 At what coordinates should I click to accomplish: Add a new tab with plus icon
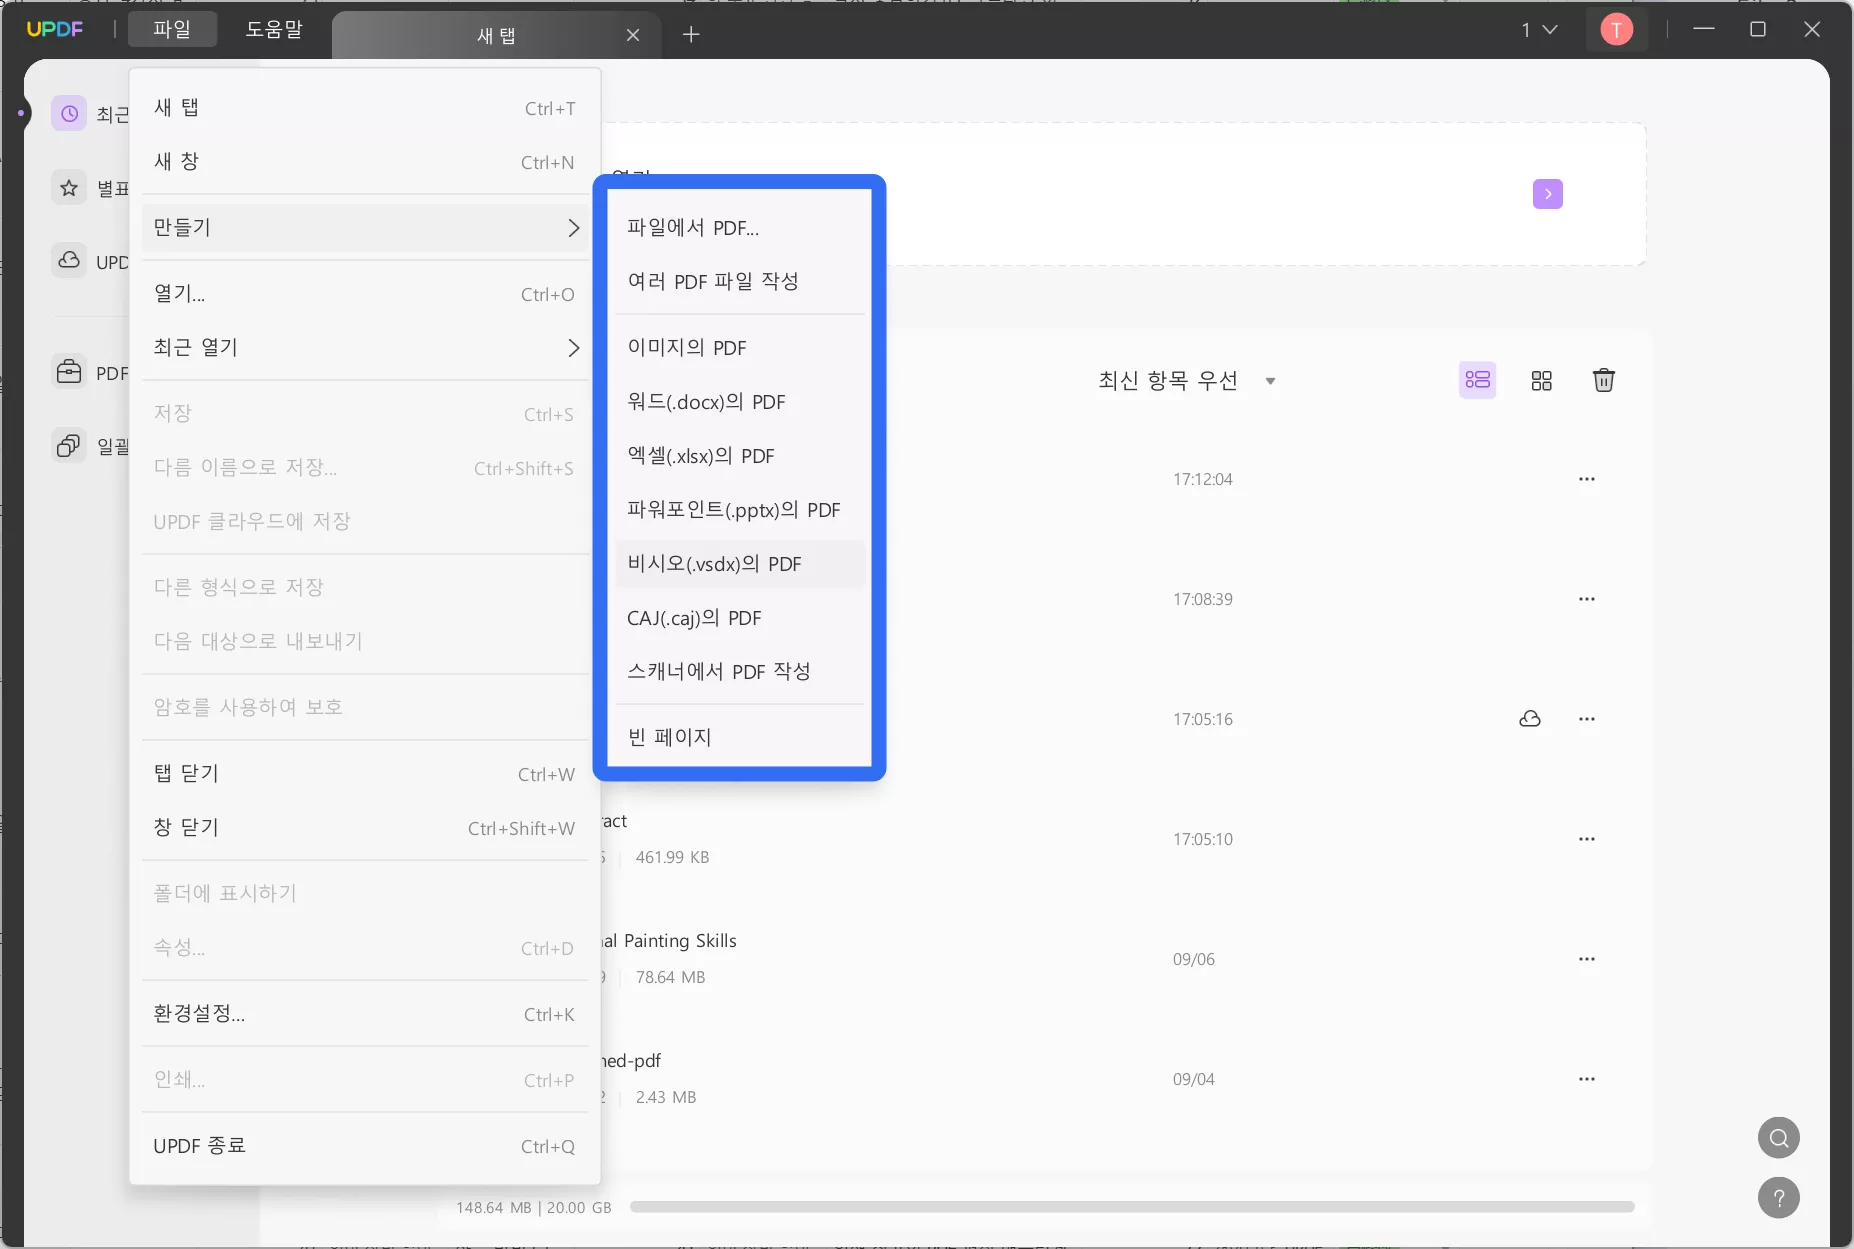[691, 35]
